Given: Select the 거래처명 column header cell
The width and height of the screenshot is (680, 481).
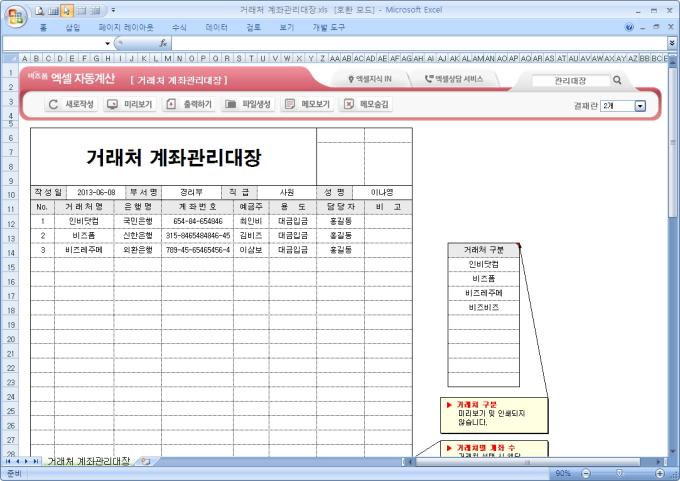Looking at the screenshot, I should coord(84,207).
